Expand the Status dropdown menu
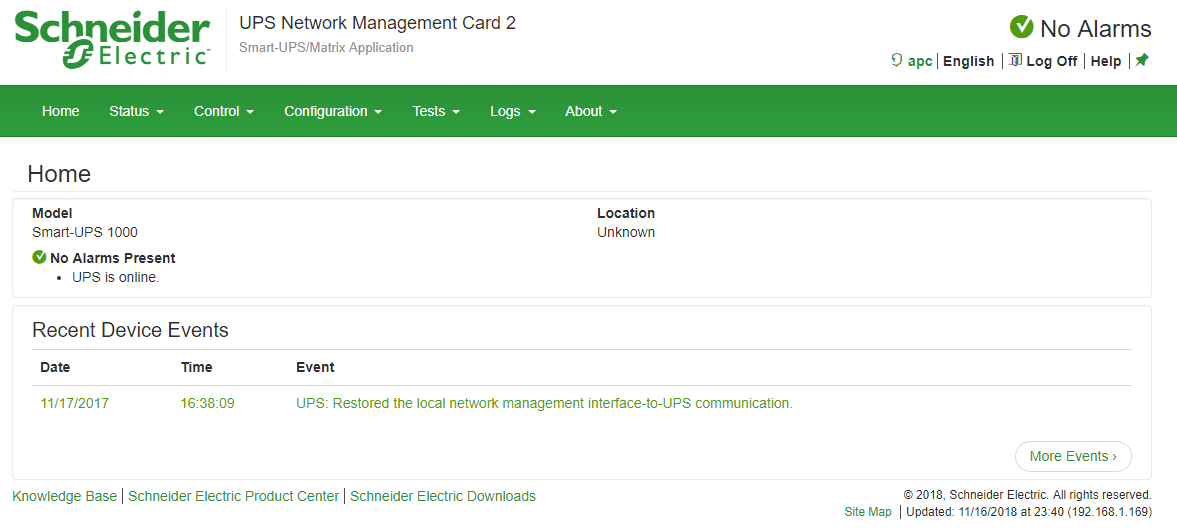 137,111
